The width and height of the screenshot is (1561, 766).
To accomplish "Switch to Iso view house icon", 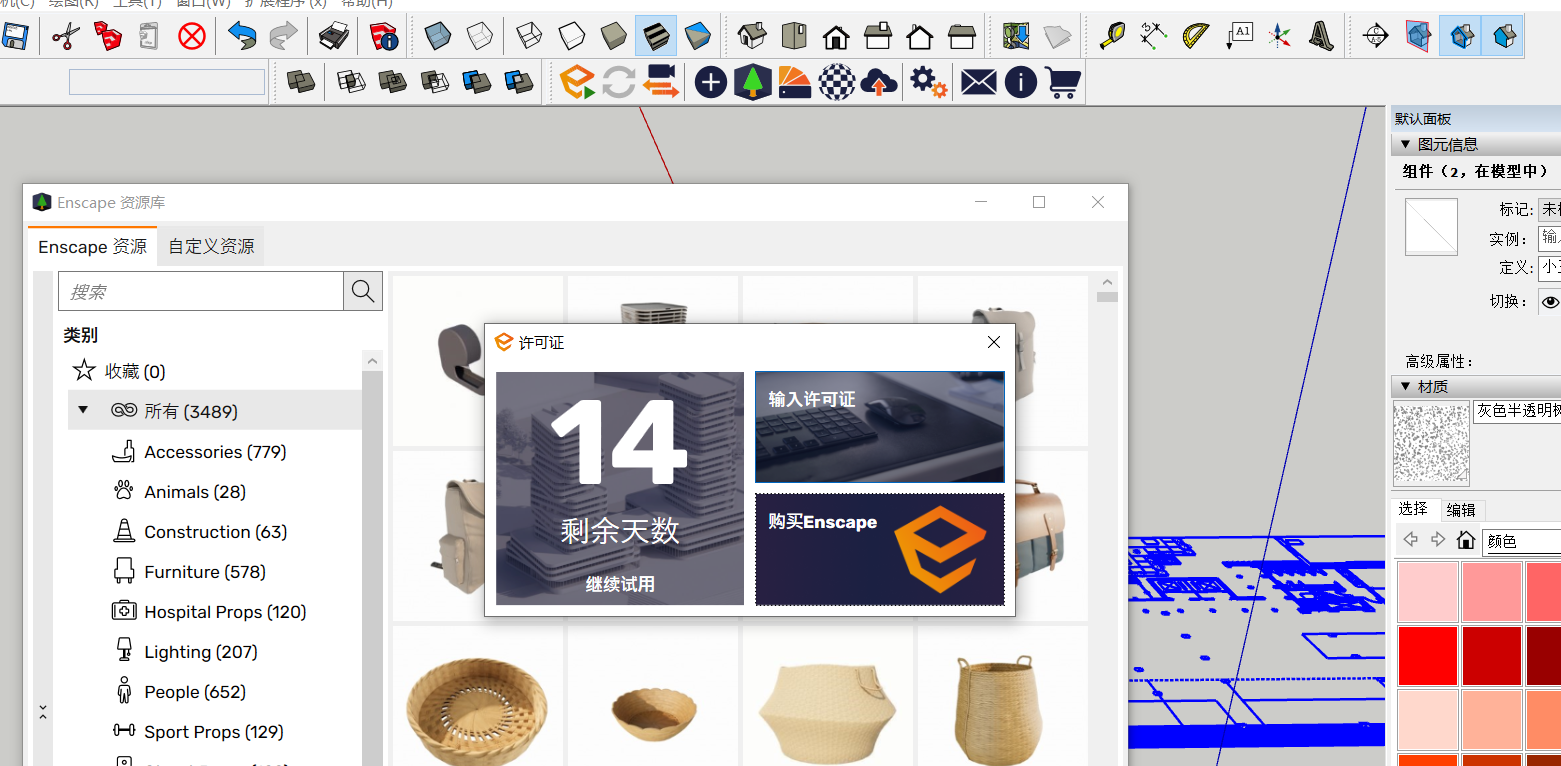I will 752,37.
